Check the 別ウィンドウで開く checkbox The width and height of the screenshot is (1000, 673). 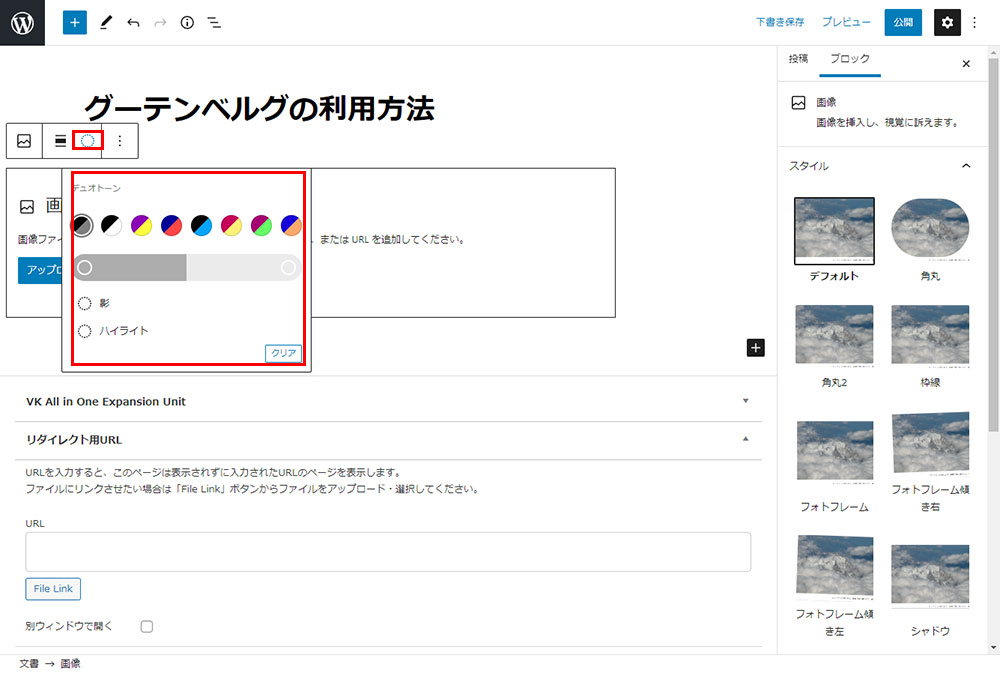(x=147, y=626)
